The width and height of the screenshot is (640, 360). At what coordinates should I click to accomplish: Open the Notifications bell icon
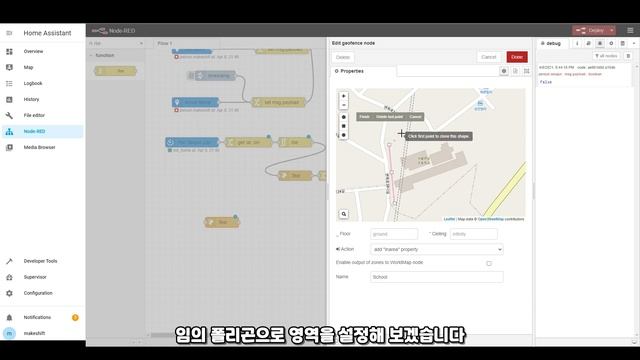9,318
